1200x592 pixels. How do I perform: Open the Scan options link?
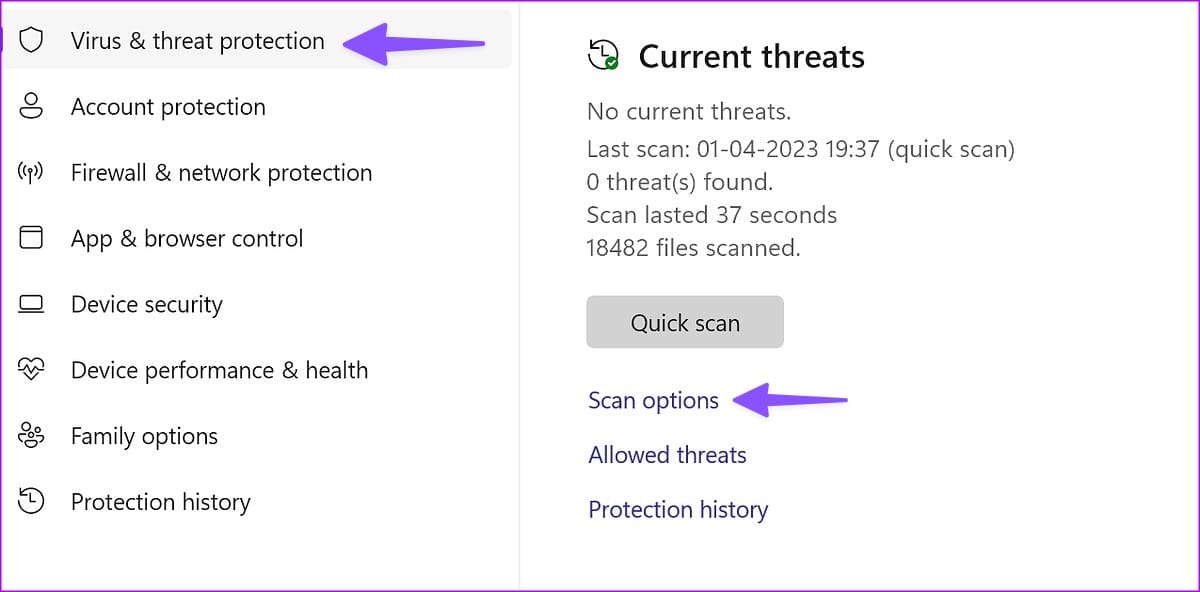[x=653, y=401]
